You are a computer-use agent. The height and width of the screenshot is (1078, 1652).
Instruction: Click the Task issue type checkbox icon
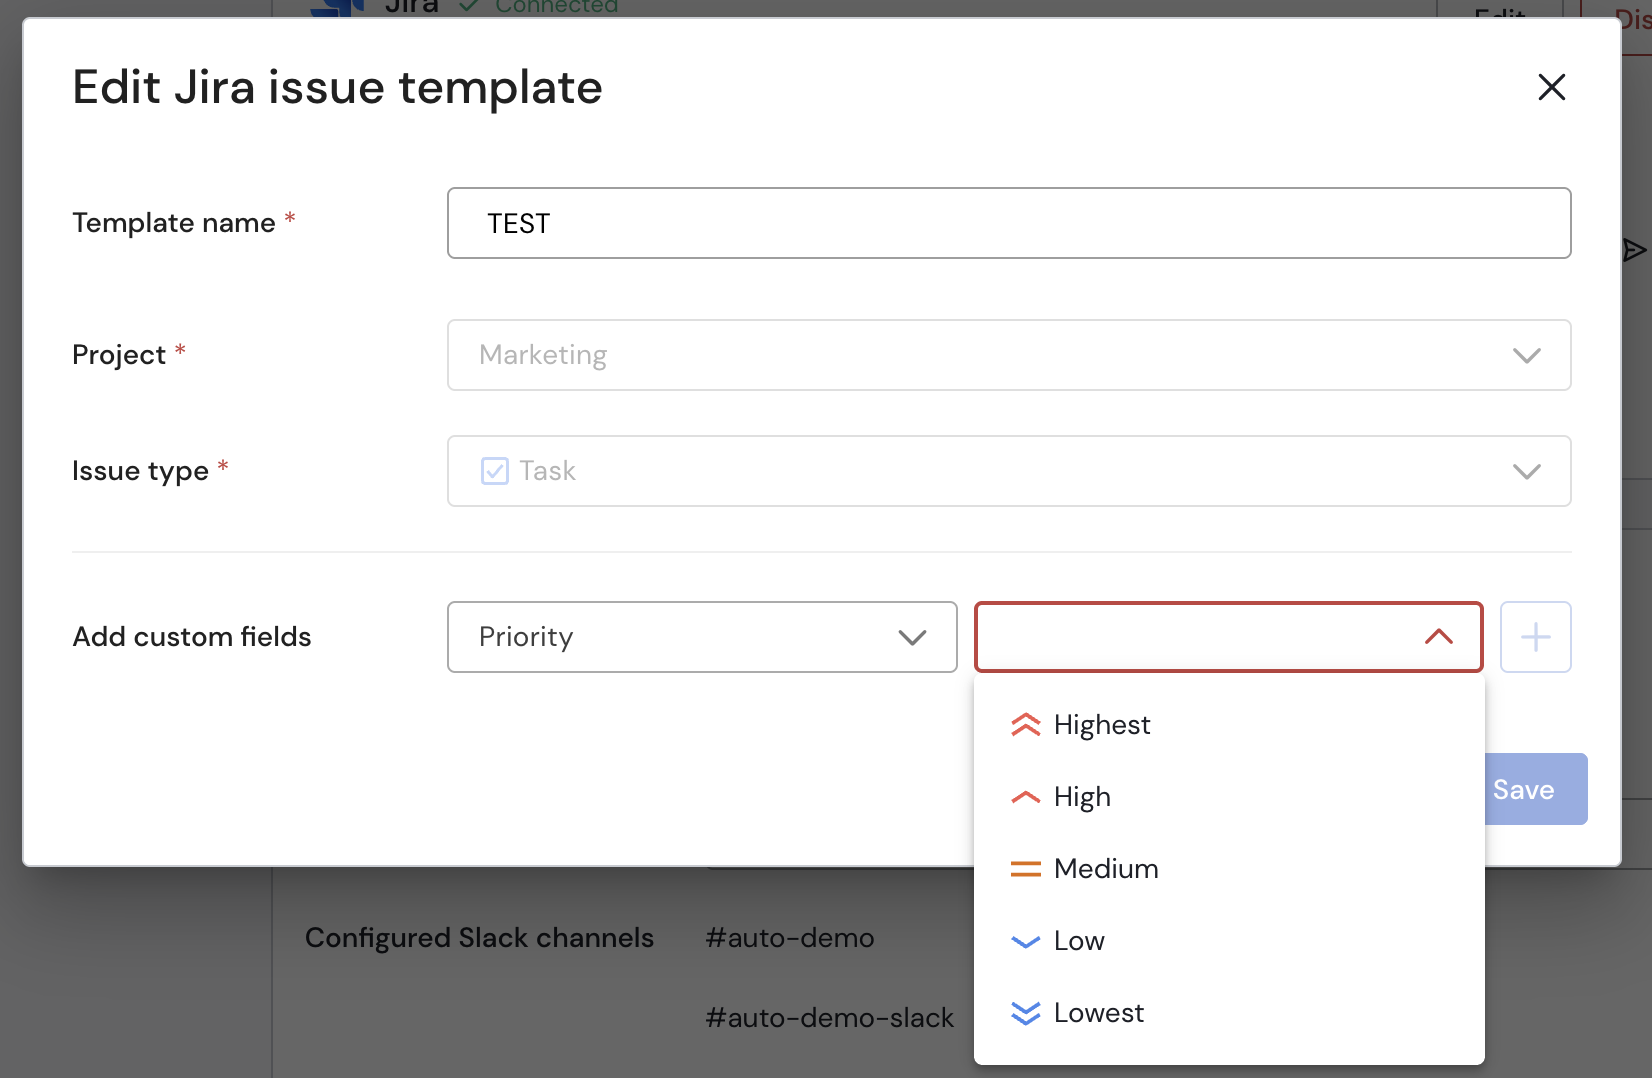pos(495,471)
